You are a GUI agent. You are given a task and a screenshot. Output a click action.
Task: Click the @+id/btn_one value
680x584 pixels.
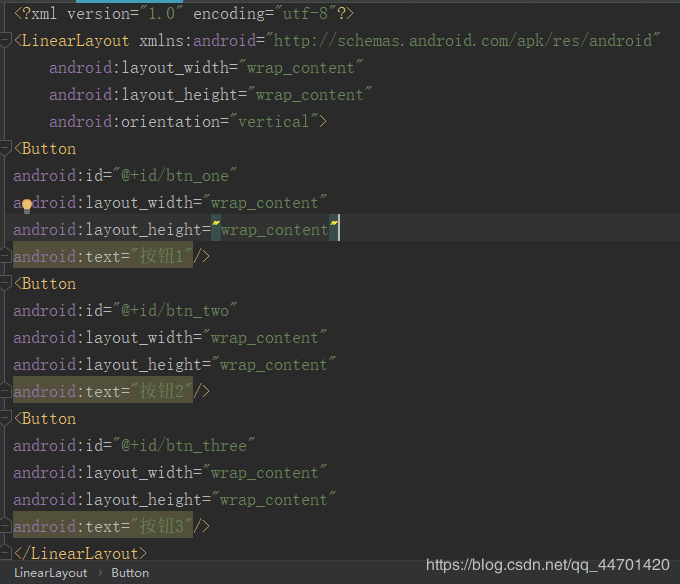pyautogui.click(x=175, y=176)
